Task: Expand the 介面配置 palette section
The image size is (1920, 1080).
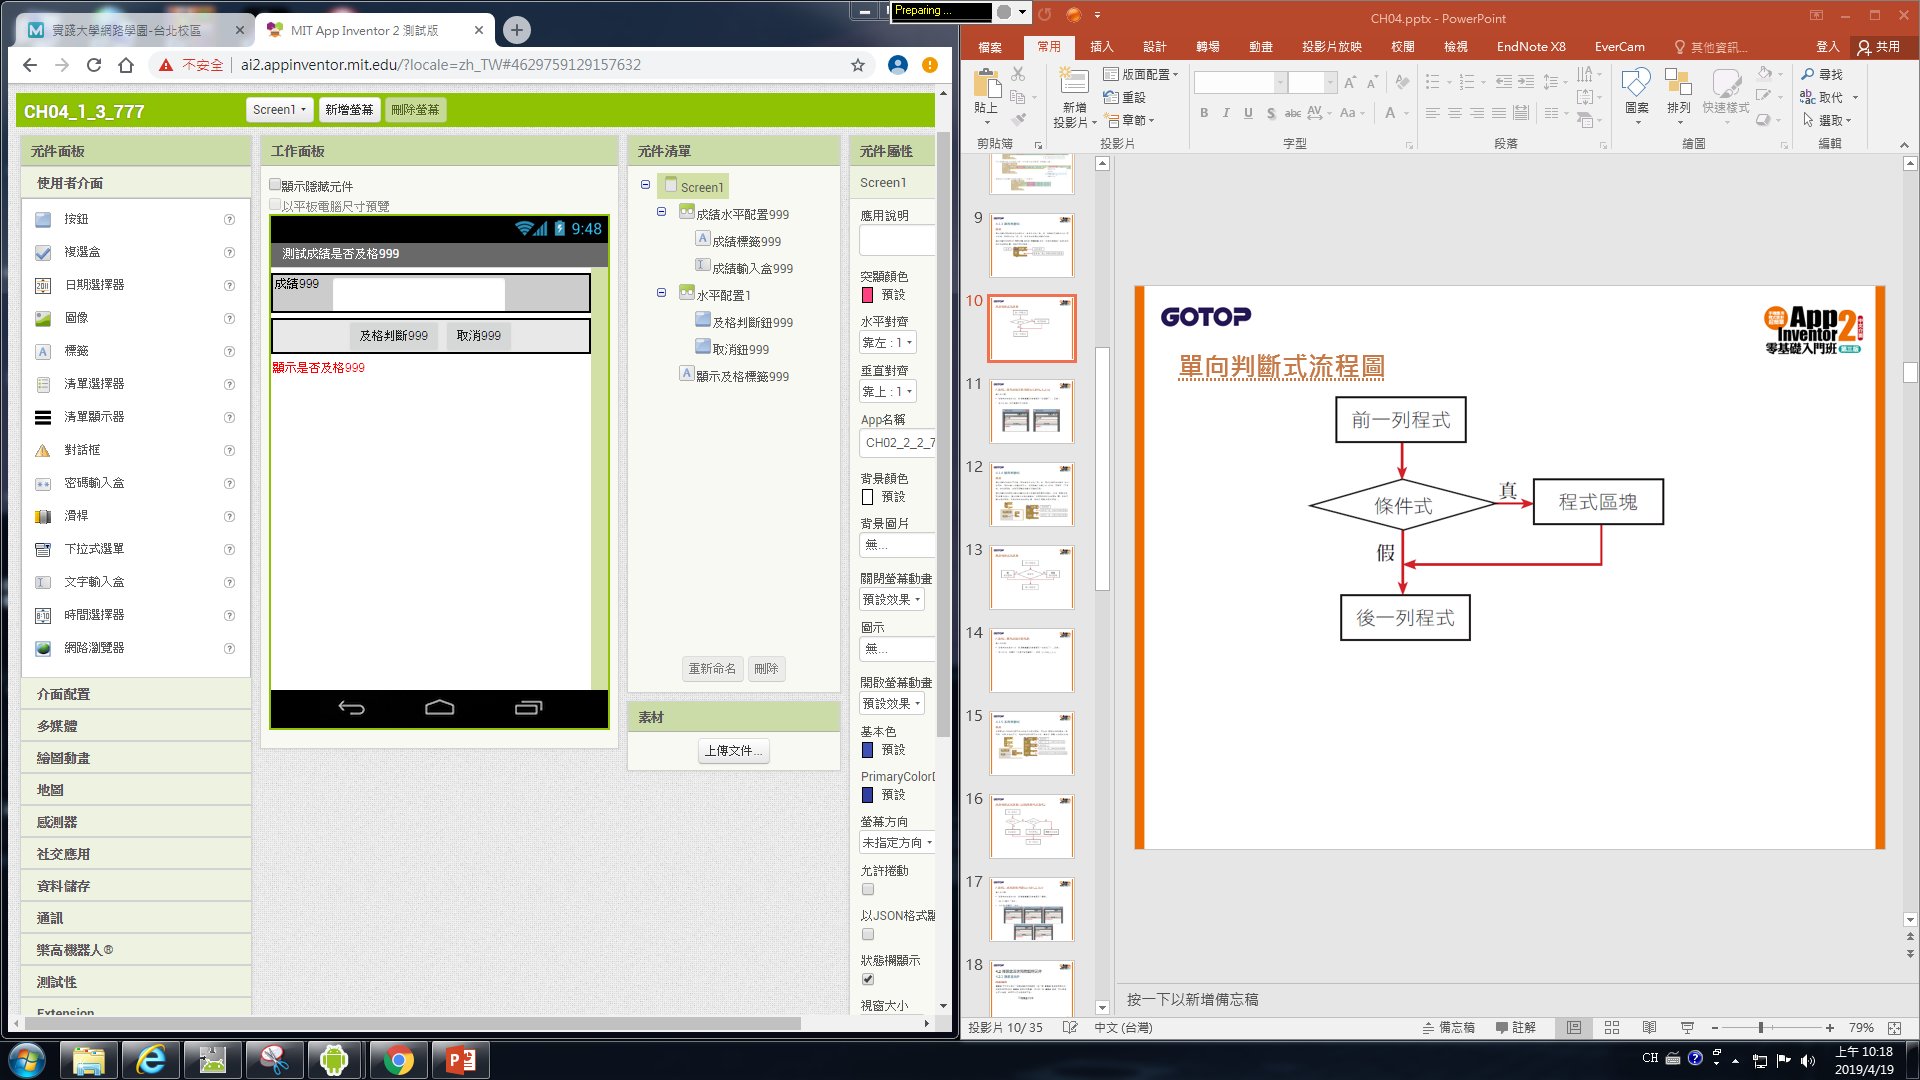Action: pyautogui.click(x=136, y=694)
